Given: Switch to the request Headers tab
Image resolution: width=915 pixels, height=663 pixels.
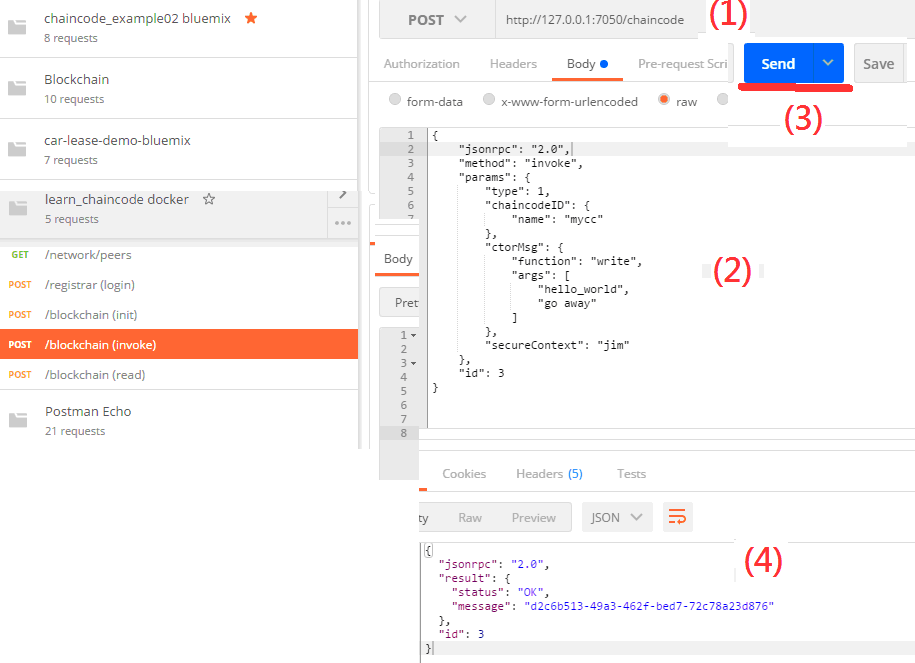Looking at the screenshot, I should pos(513,64).
